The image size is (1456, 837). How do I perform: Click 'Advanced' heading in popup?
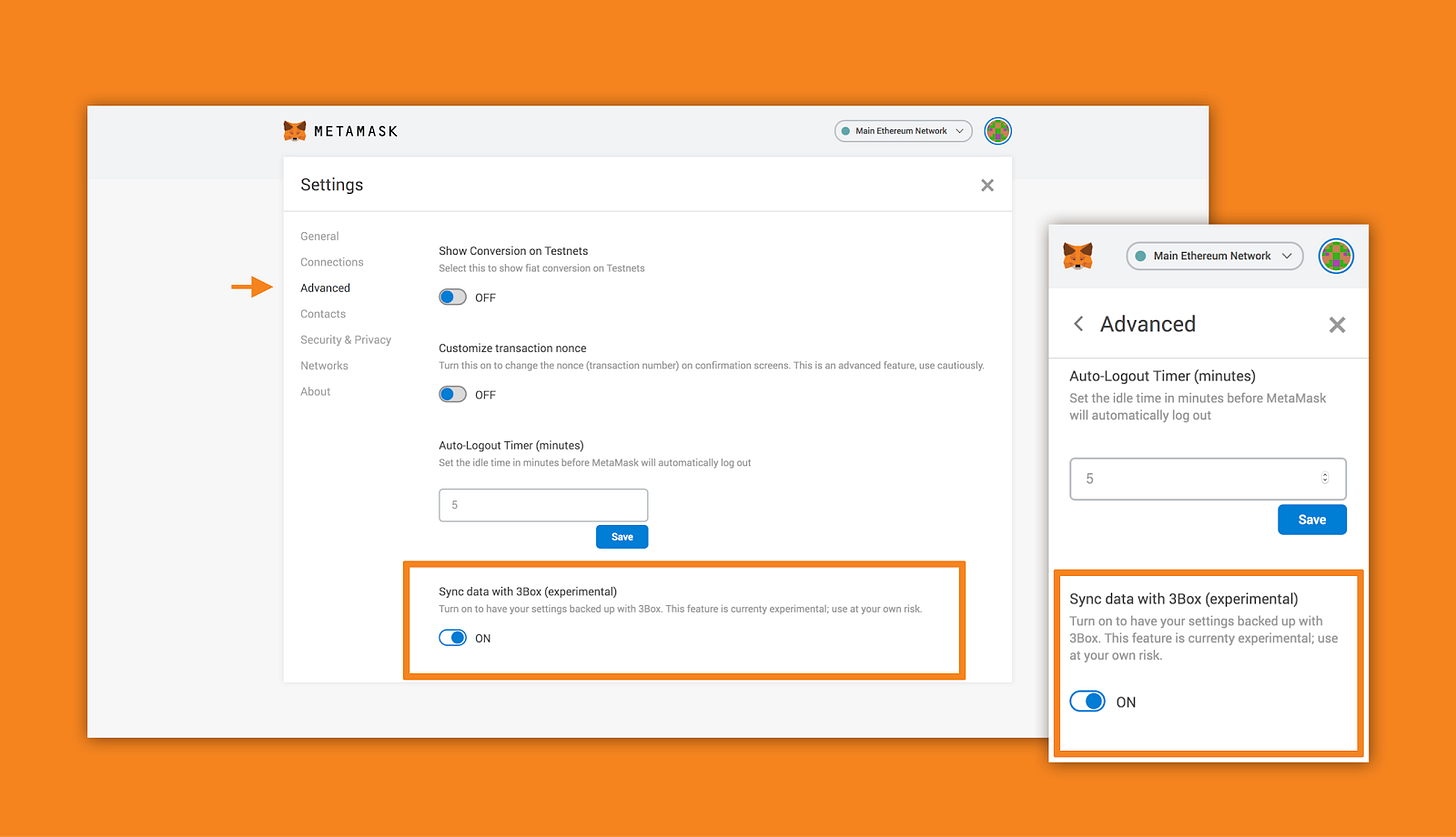pyautogui.click(x=1148, y=324)
